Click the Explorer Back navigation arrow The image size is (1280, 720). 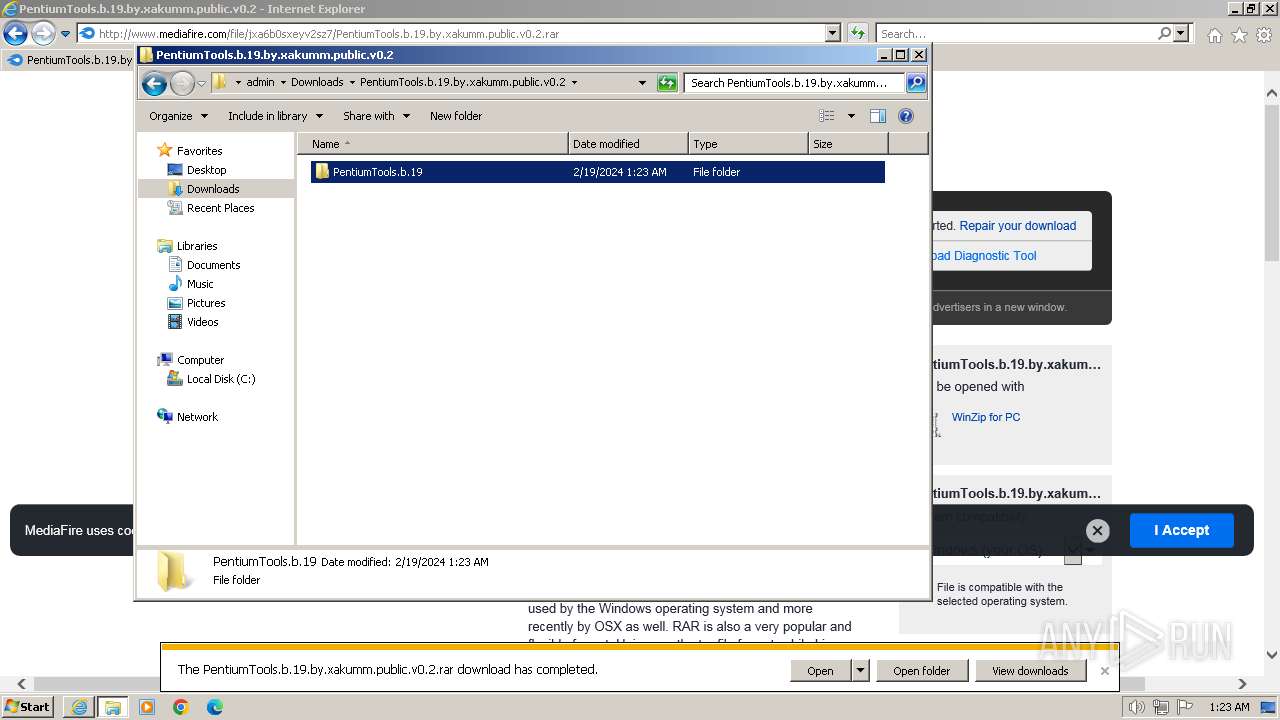point(154,83)
